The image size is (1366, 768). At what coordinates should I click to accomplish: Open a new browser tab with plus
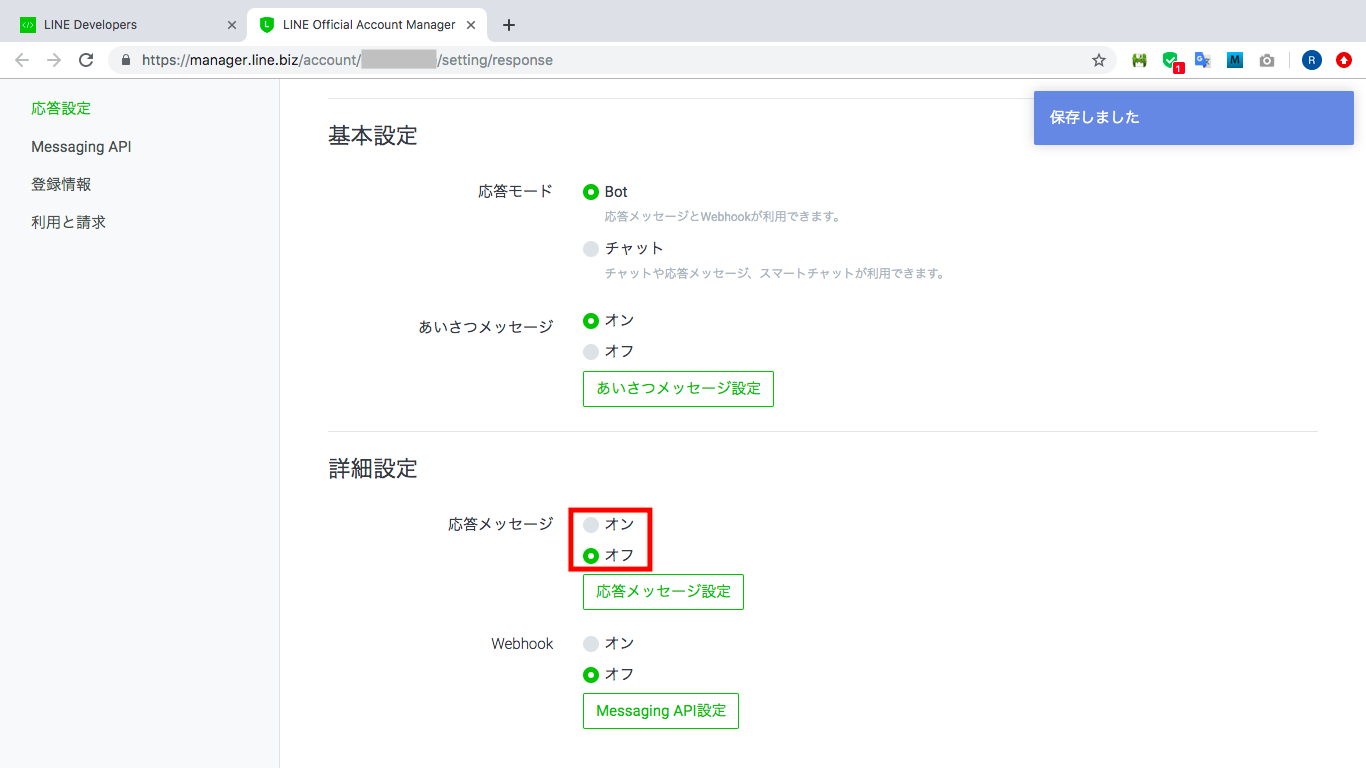coord(509,25)
